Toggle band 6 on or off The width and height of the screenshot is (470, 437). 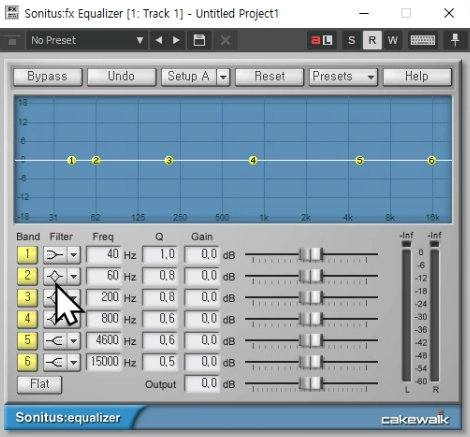pyautogui.click(x=27, y=362)
